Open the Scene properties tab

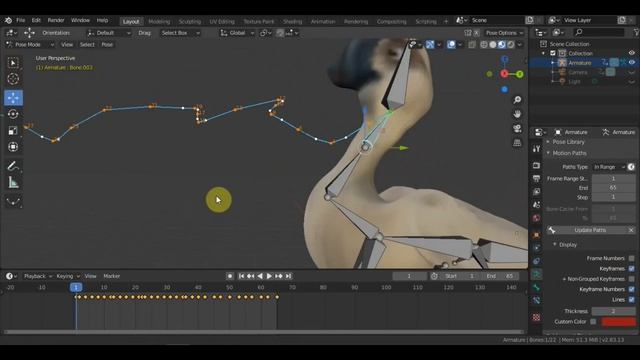(x=536, y=205)
